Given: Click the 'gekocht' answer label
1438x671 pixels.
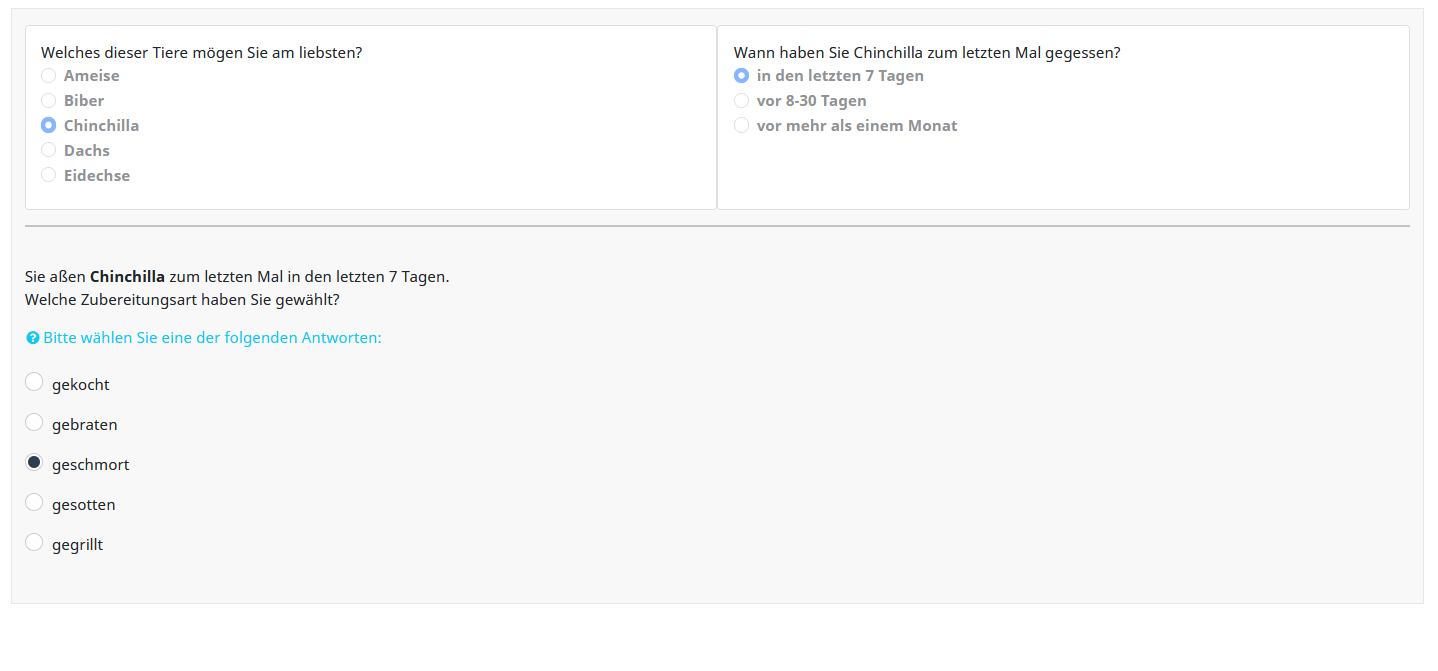Looking at the screenshot, I should point(81,385).
